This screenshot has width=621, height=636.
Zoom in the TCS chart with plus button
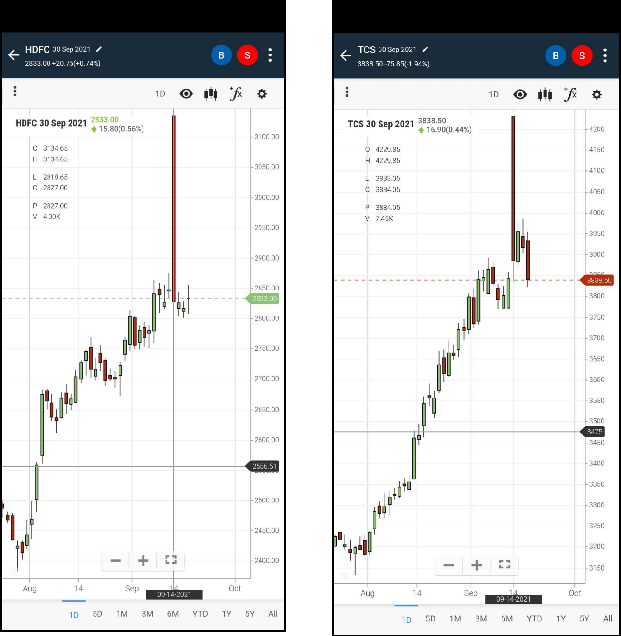[477, 565]
